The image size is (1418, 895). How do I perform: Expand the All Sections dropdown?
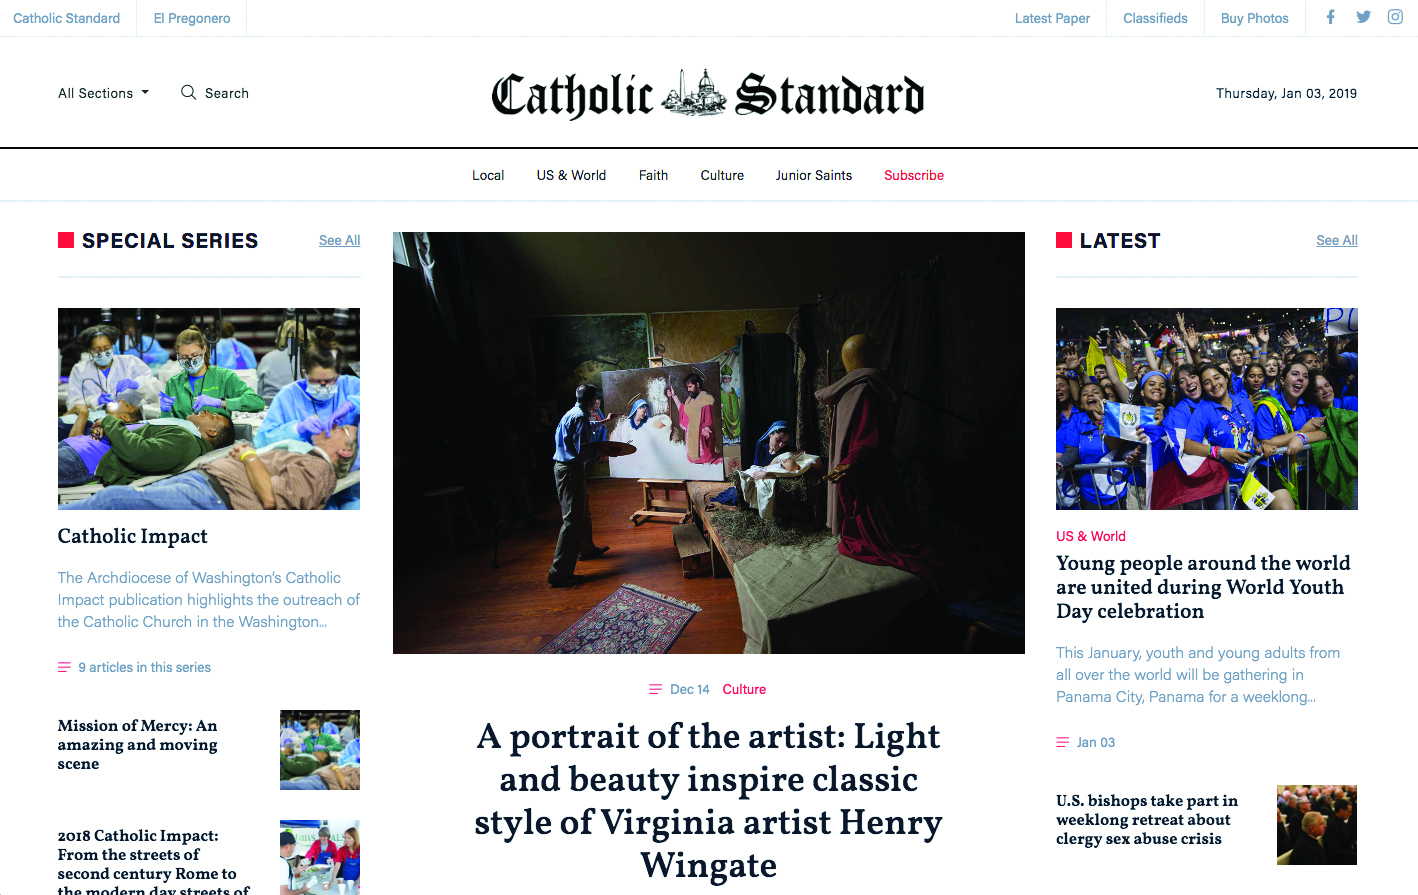click(x=104, y=93)
